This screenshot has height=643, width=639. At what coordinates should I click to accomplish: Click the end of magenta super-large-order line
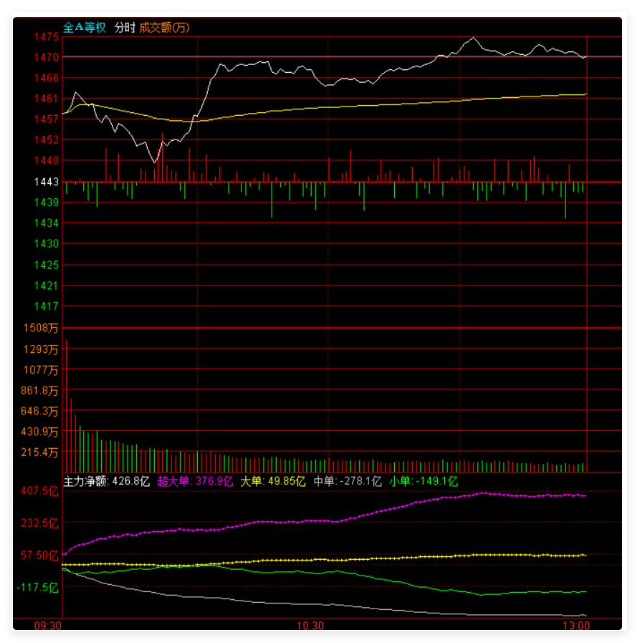point(584,496)
